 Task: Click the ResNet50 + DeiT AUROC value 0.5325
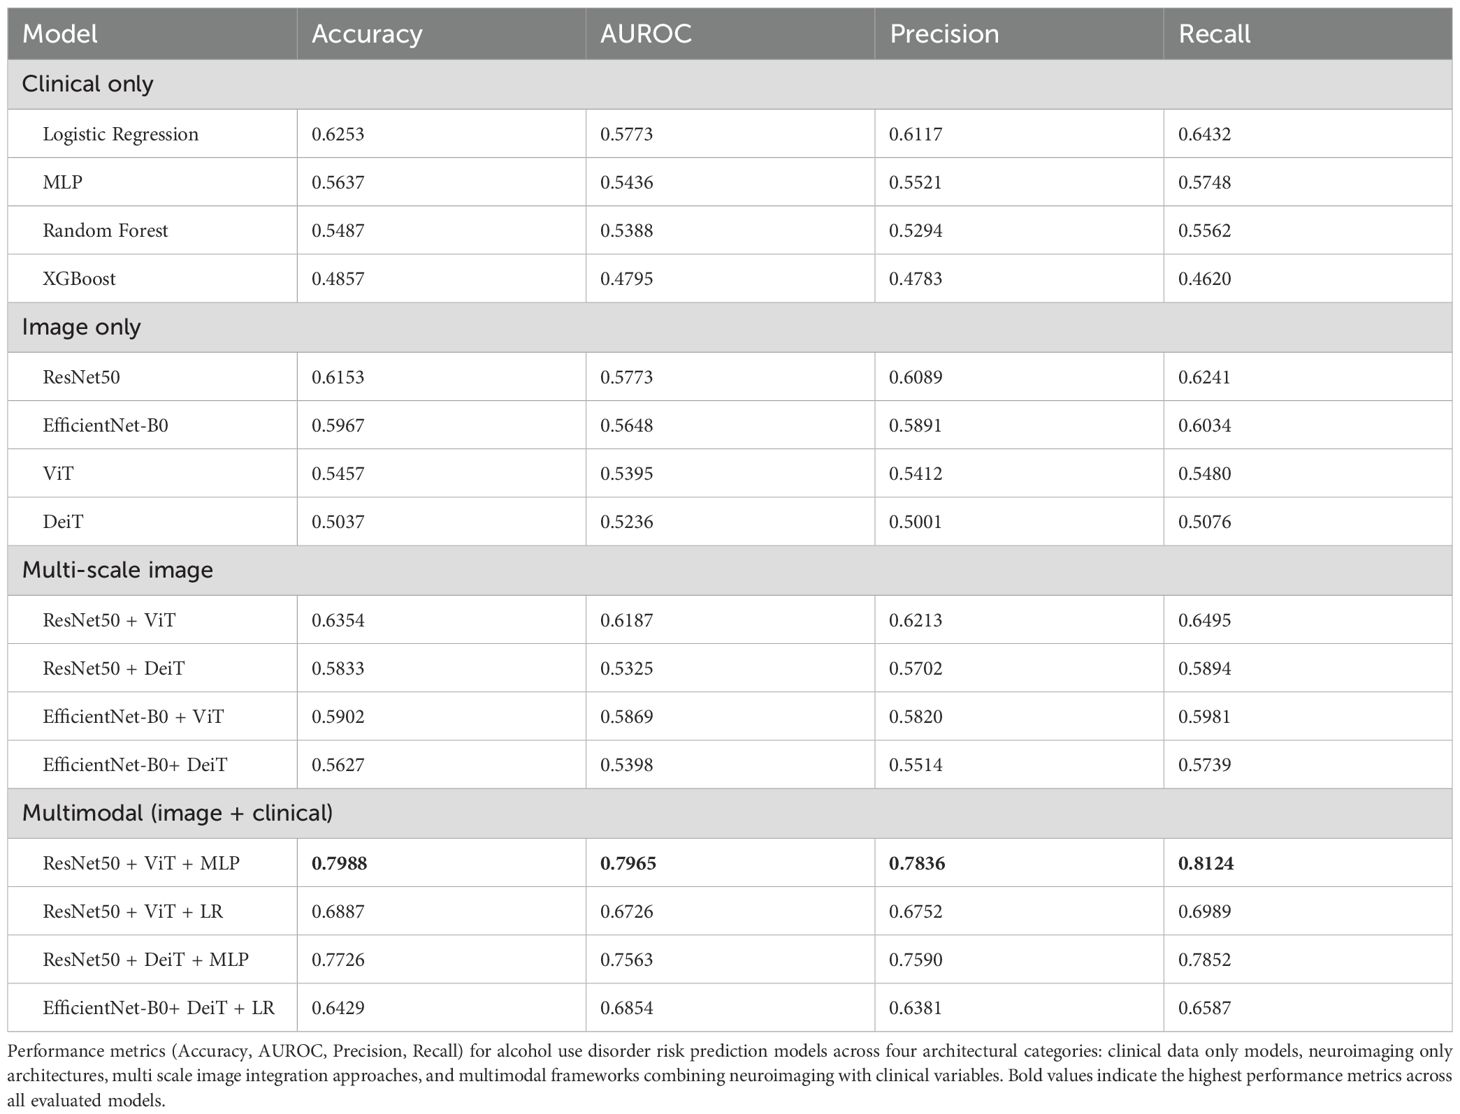[626, 668]
